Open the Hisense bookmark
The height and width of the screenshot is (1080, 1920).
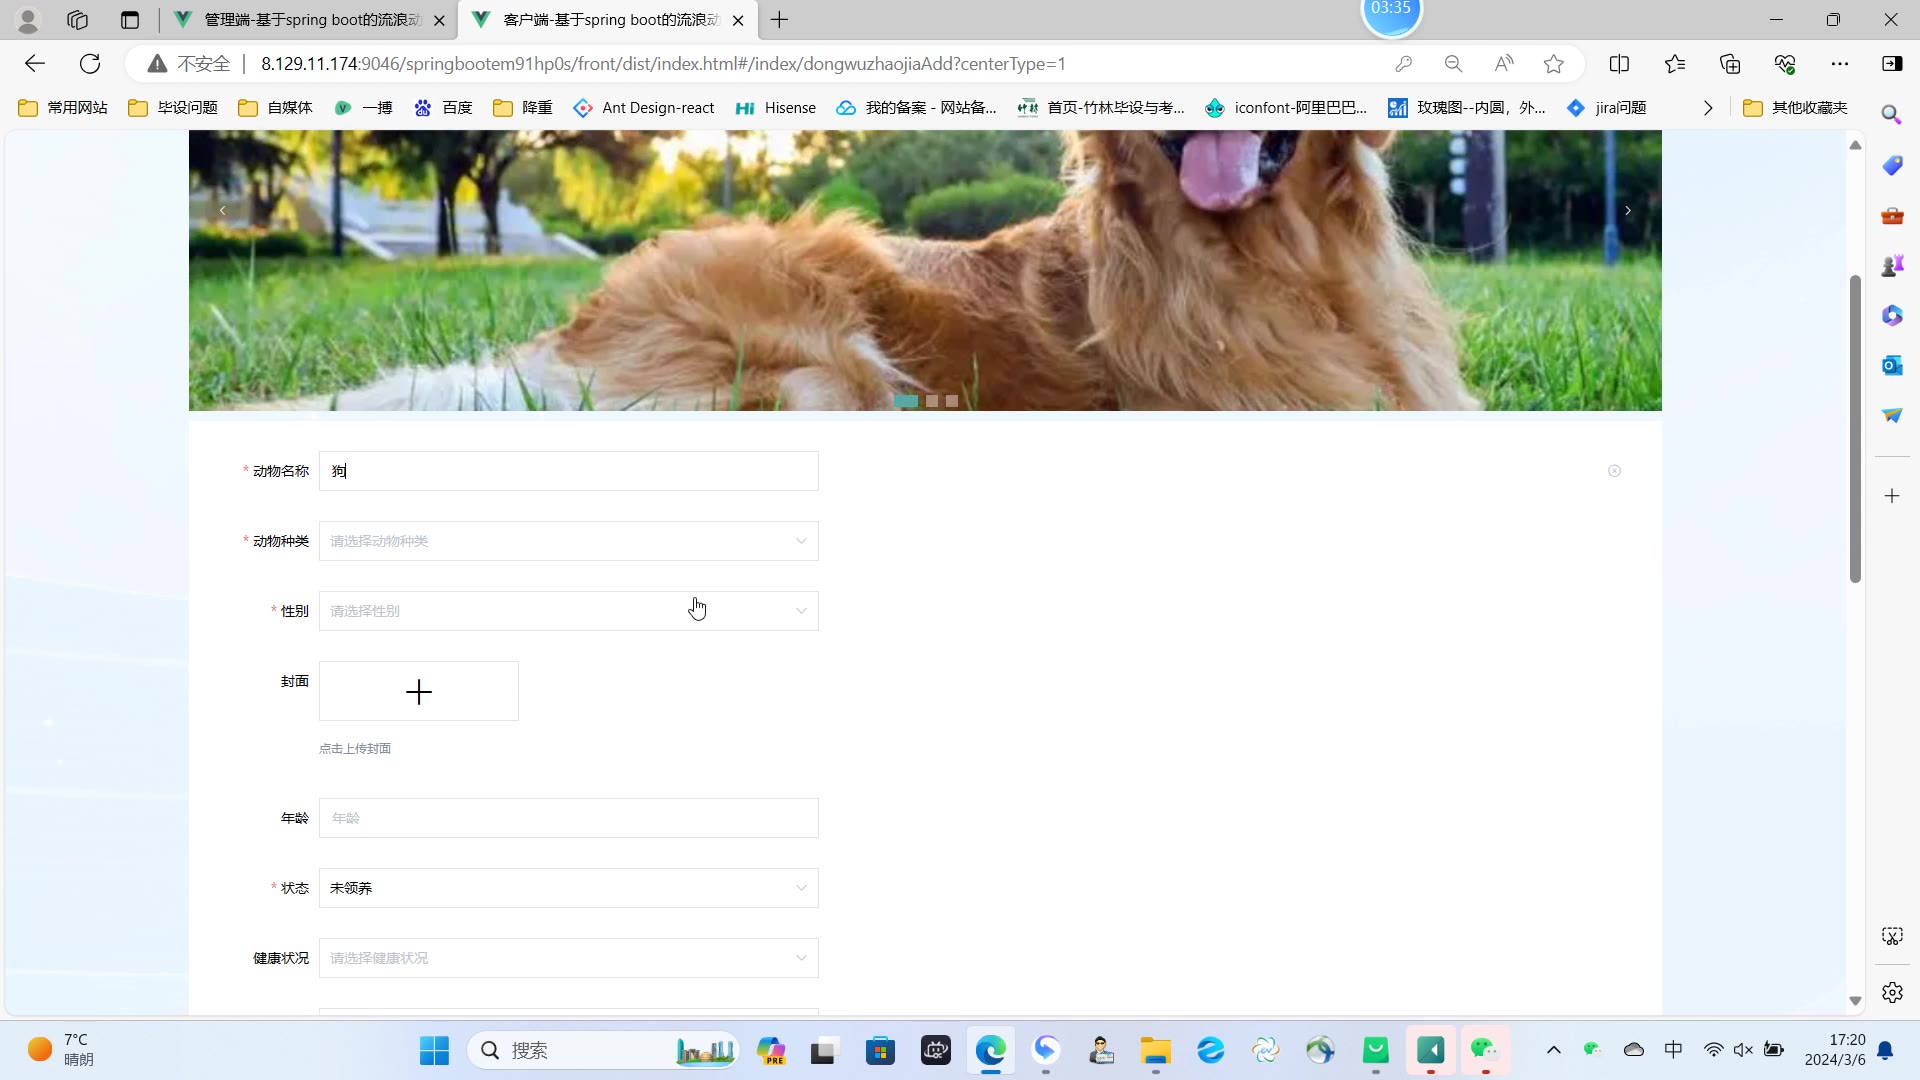(776, 108)
